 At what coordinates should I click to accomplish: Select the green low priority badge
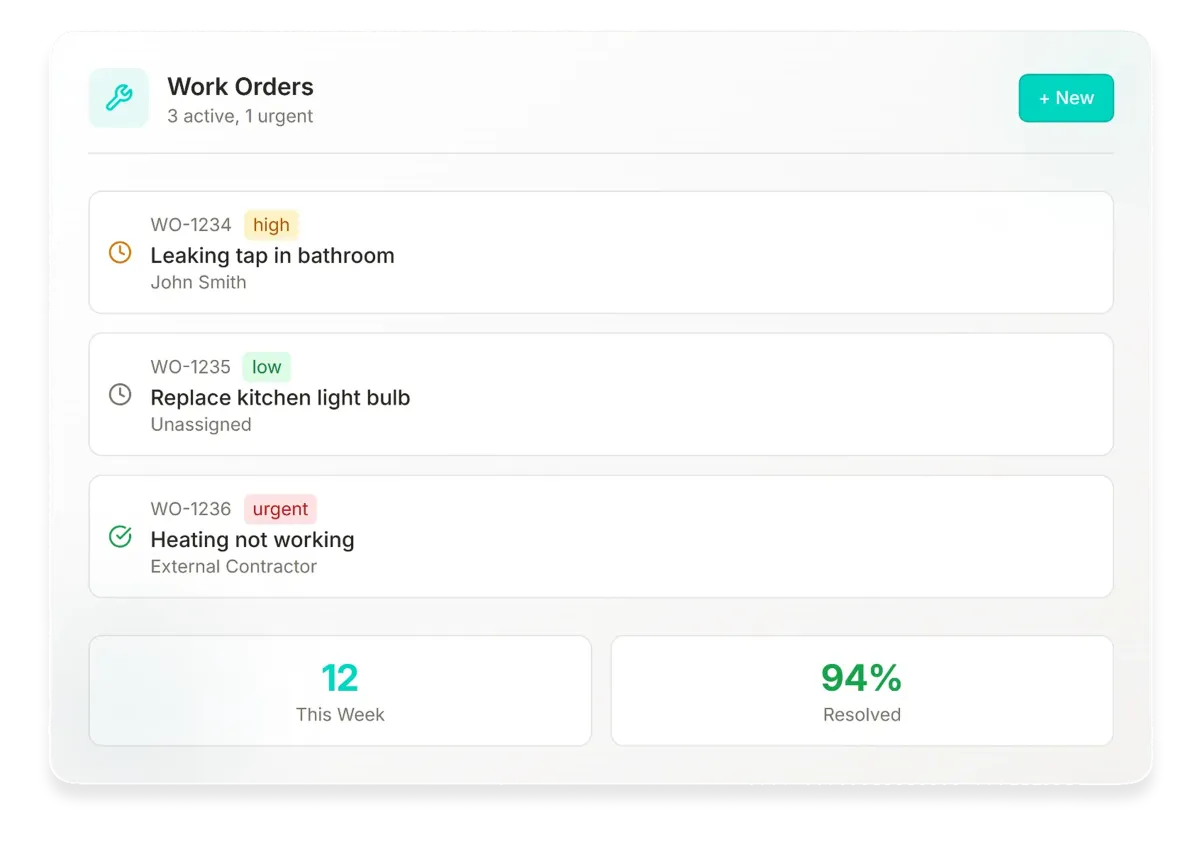point(267,367)
